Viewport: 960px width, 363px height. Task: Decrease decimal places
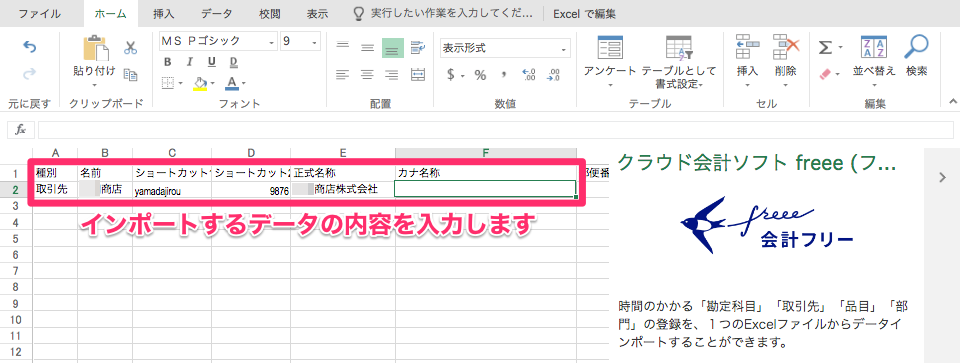tap(553, 75)
